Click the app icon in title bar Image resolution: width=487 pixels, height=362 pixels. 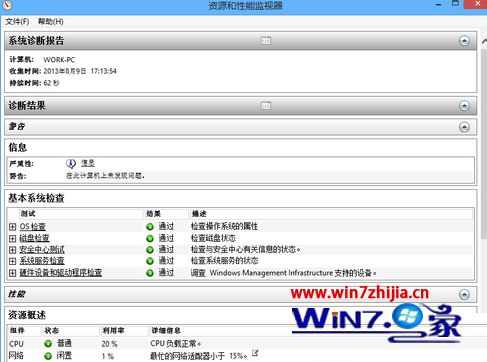7,5
